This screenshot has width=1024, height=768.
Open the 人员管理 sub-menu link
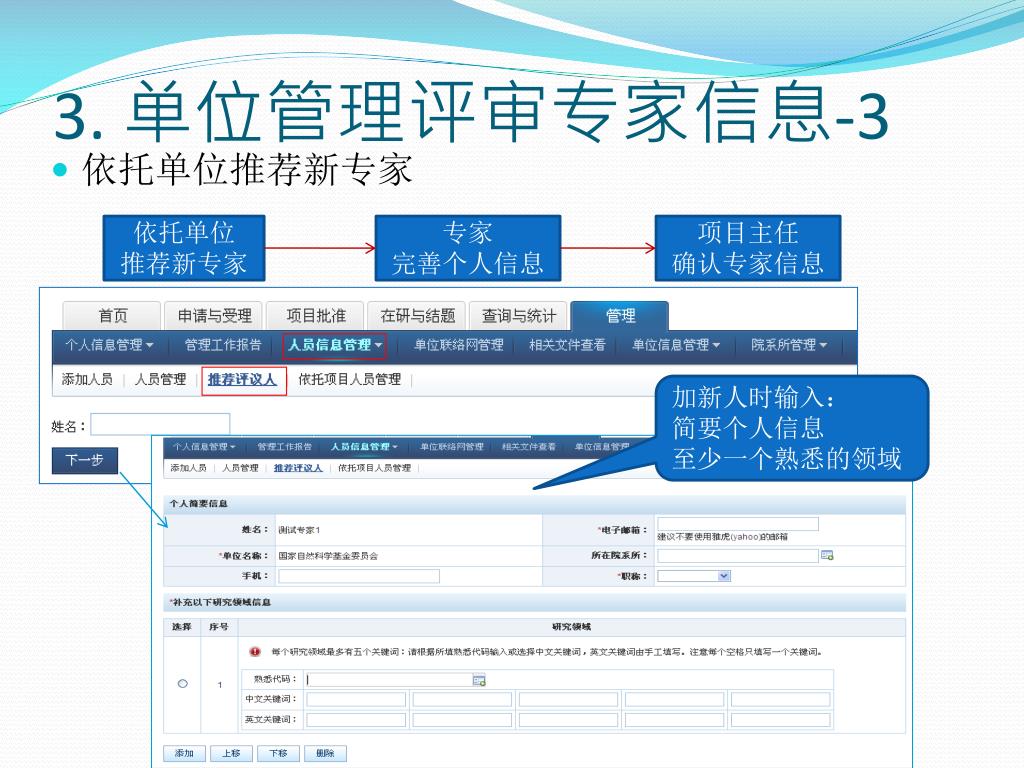(x=160, y=379)
